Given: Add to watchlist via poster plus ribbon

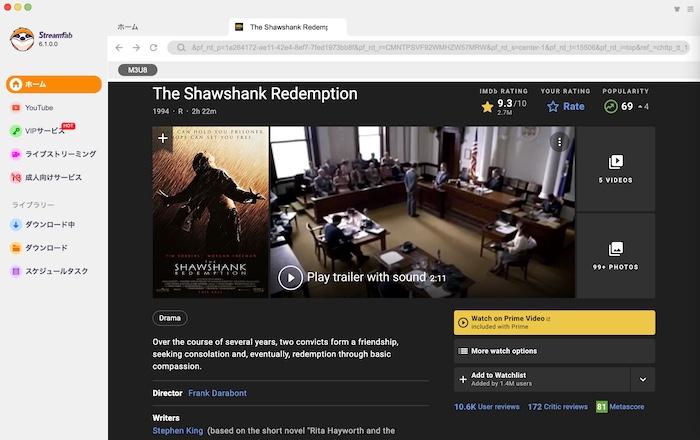Looking at the screenshot, I should click(x=162, y=138).
